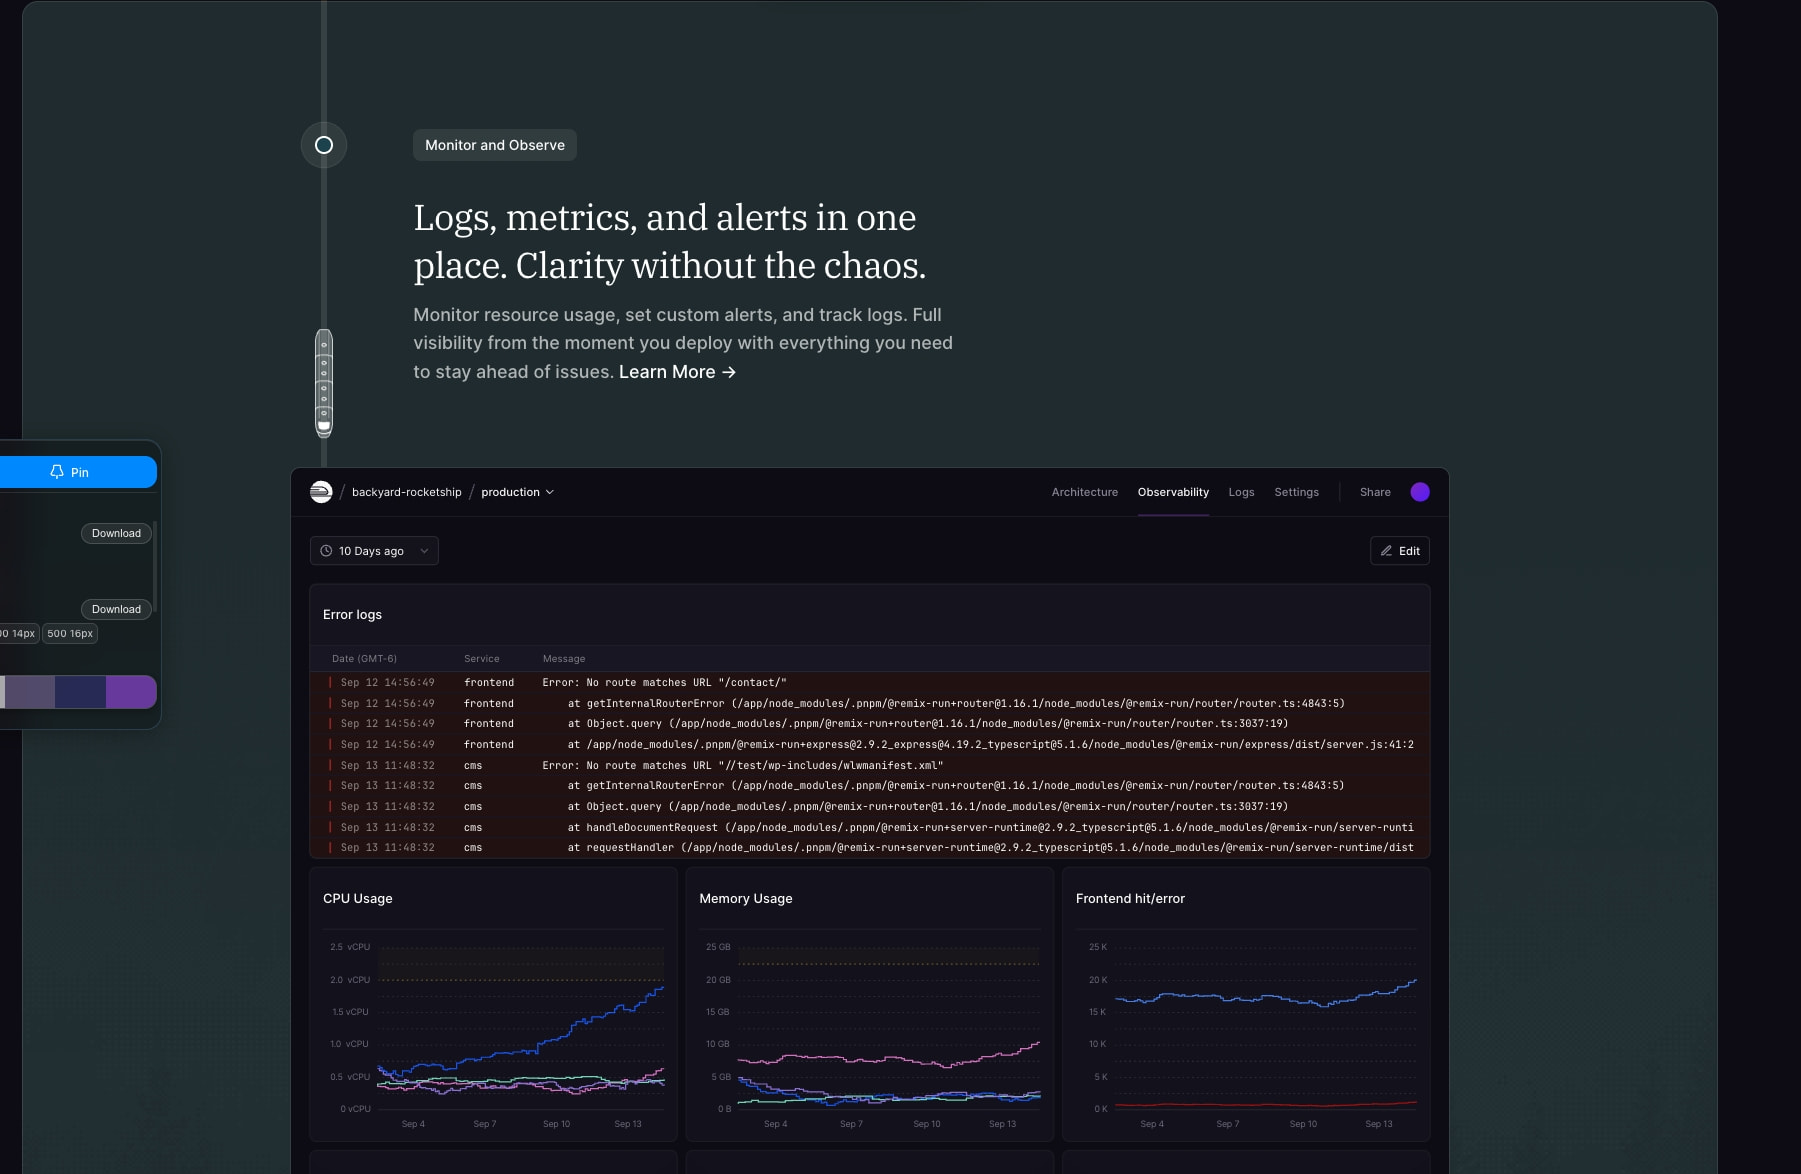Click the timeline circle marker
The image size is (1801, 1174).
324,145
